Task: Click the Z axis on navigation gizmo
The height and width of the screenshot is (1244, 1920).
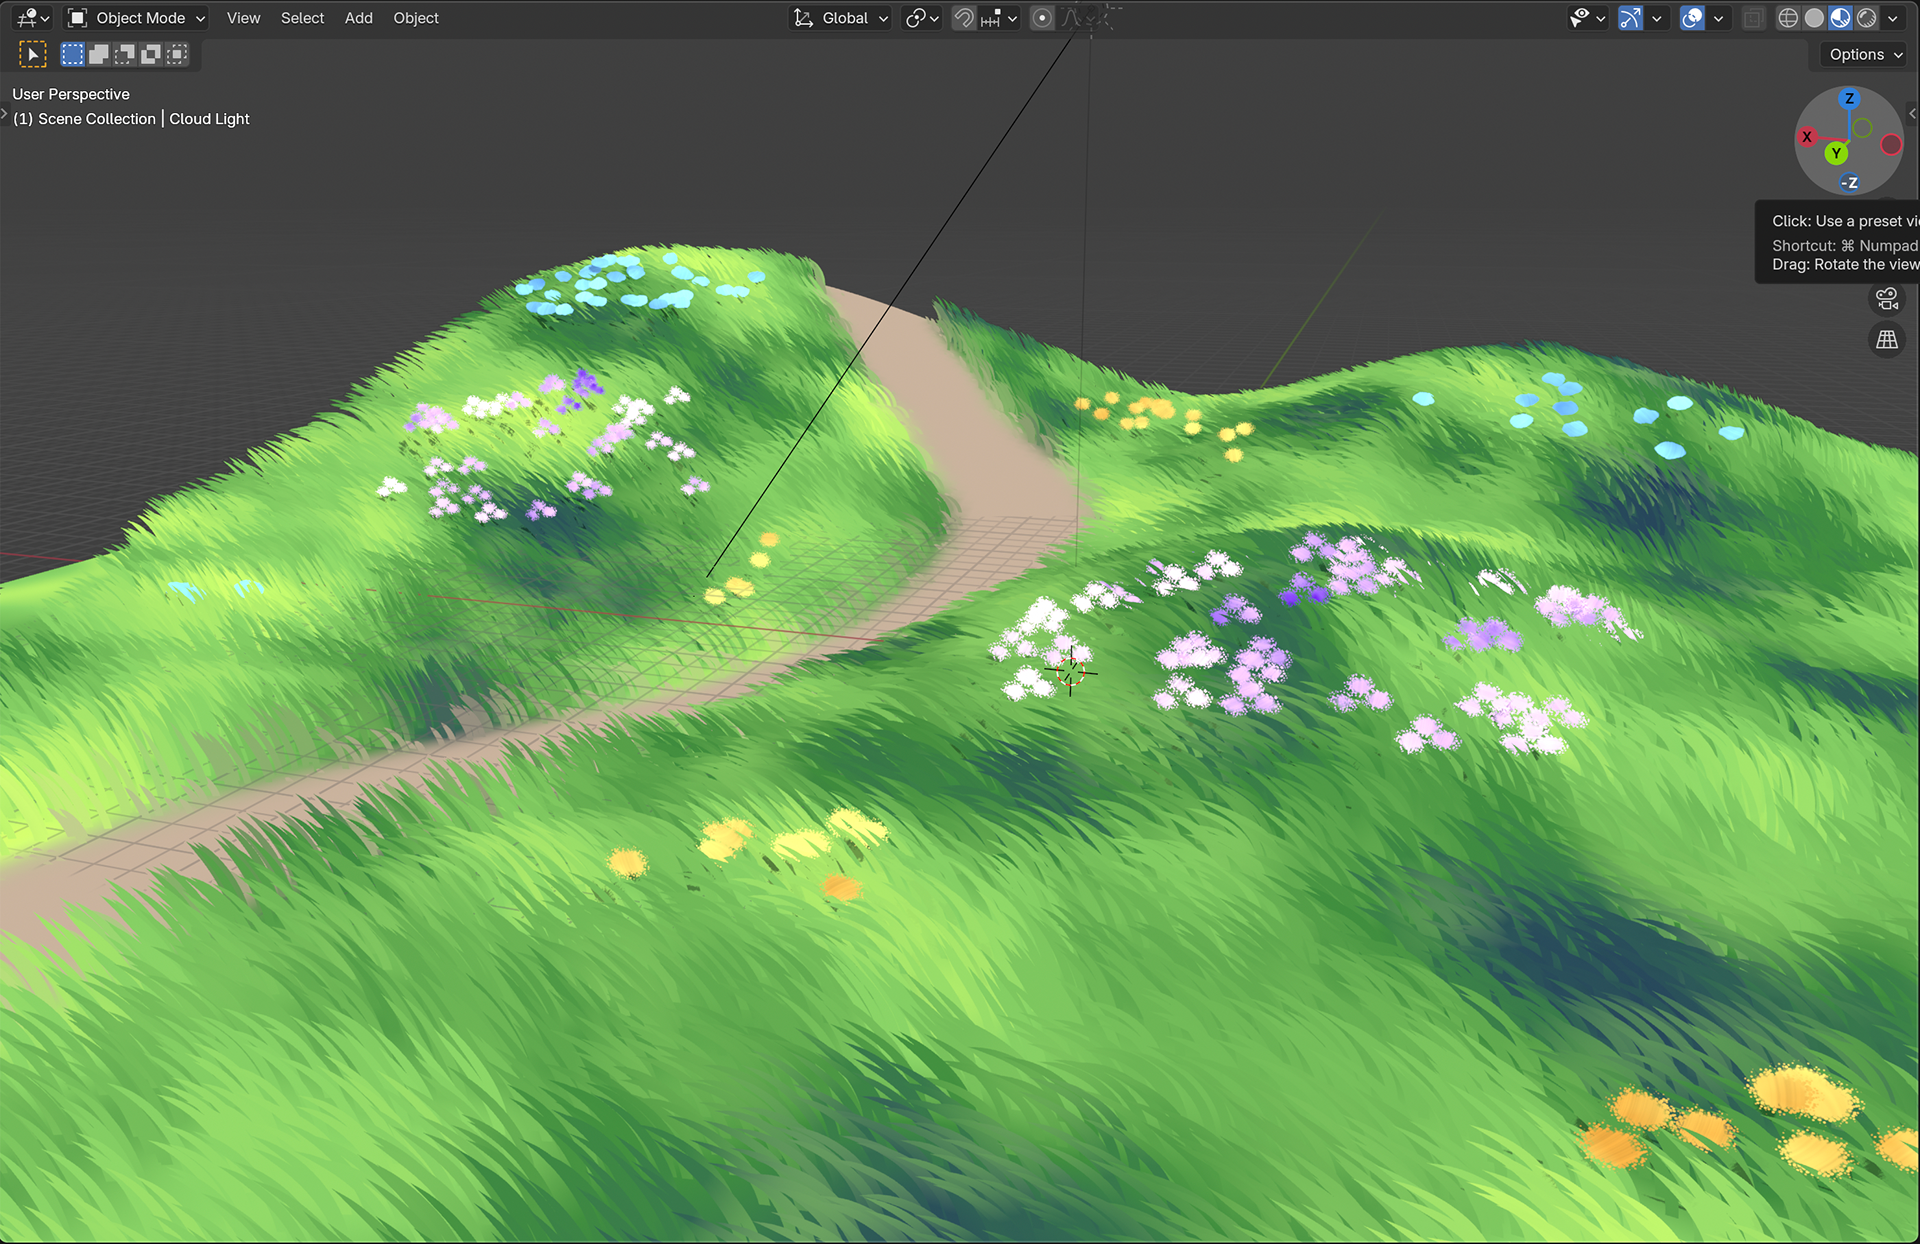Action: (1849, 98)
